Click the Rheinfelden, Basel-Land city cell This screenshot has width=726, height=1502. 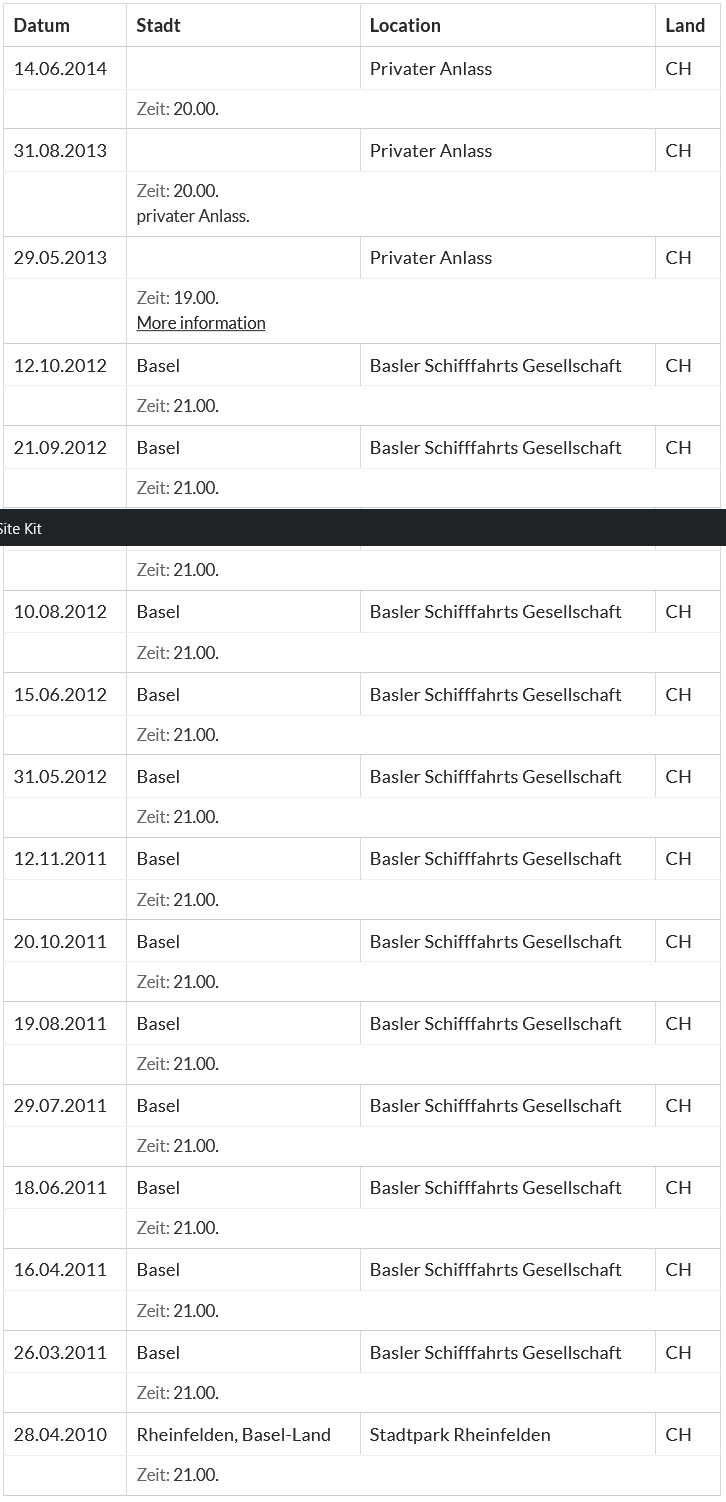click(234, 1435)
